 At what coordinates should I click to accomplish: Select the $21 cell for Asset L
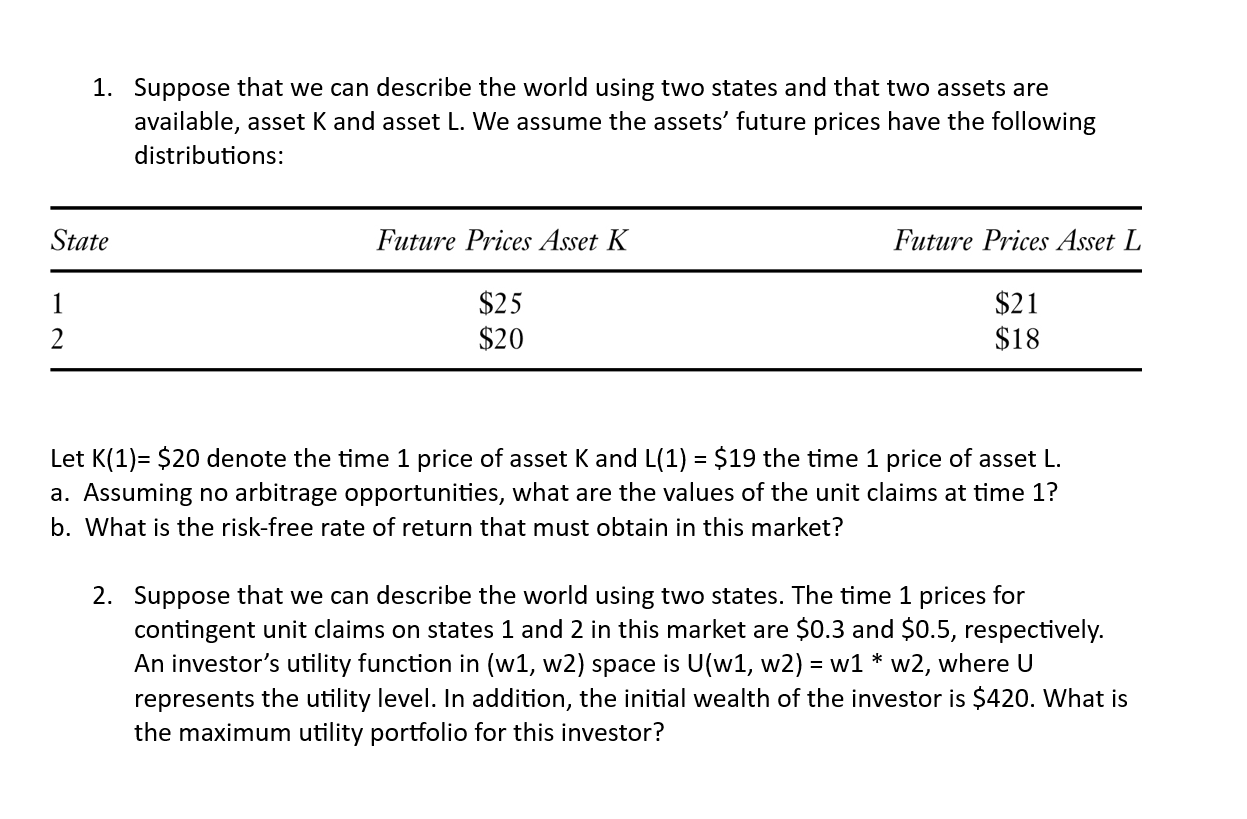[1017, 302]
